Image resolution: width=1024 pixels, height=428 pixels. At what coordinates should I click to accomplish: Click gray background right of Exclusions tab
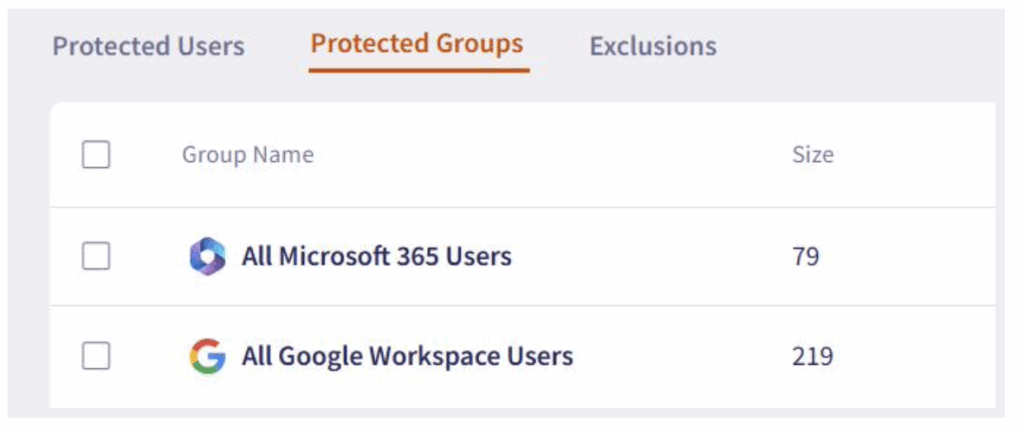click(856, 46)
